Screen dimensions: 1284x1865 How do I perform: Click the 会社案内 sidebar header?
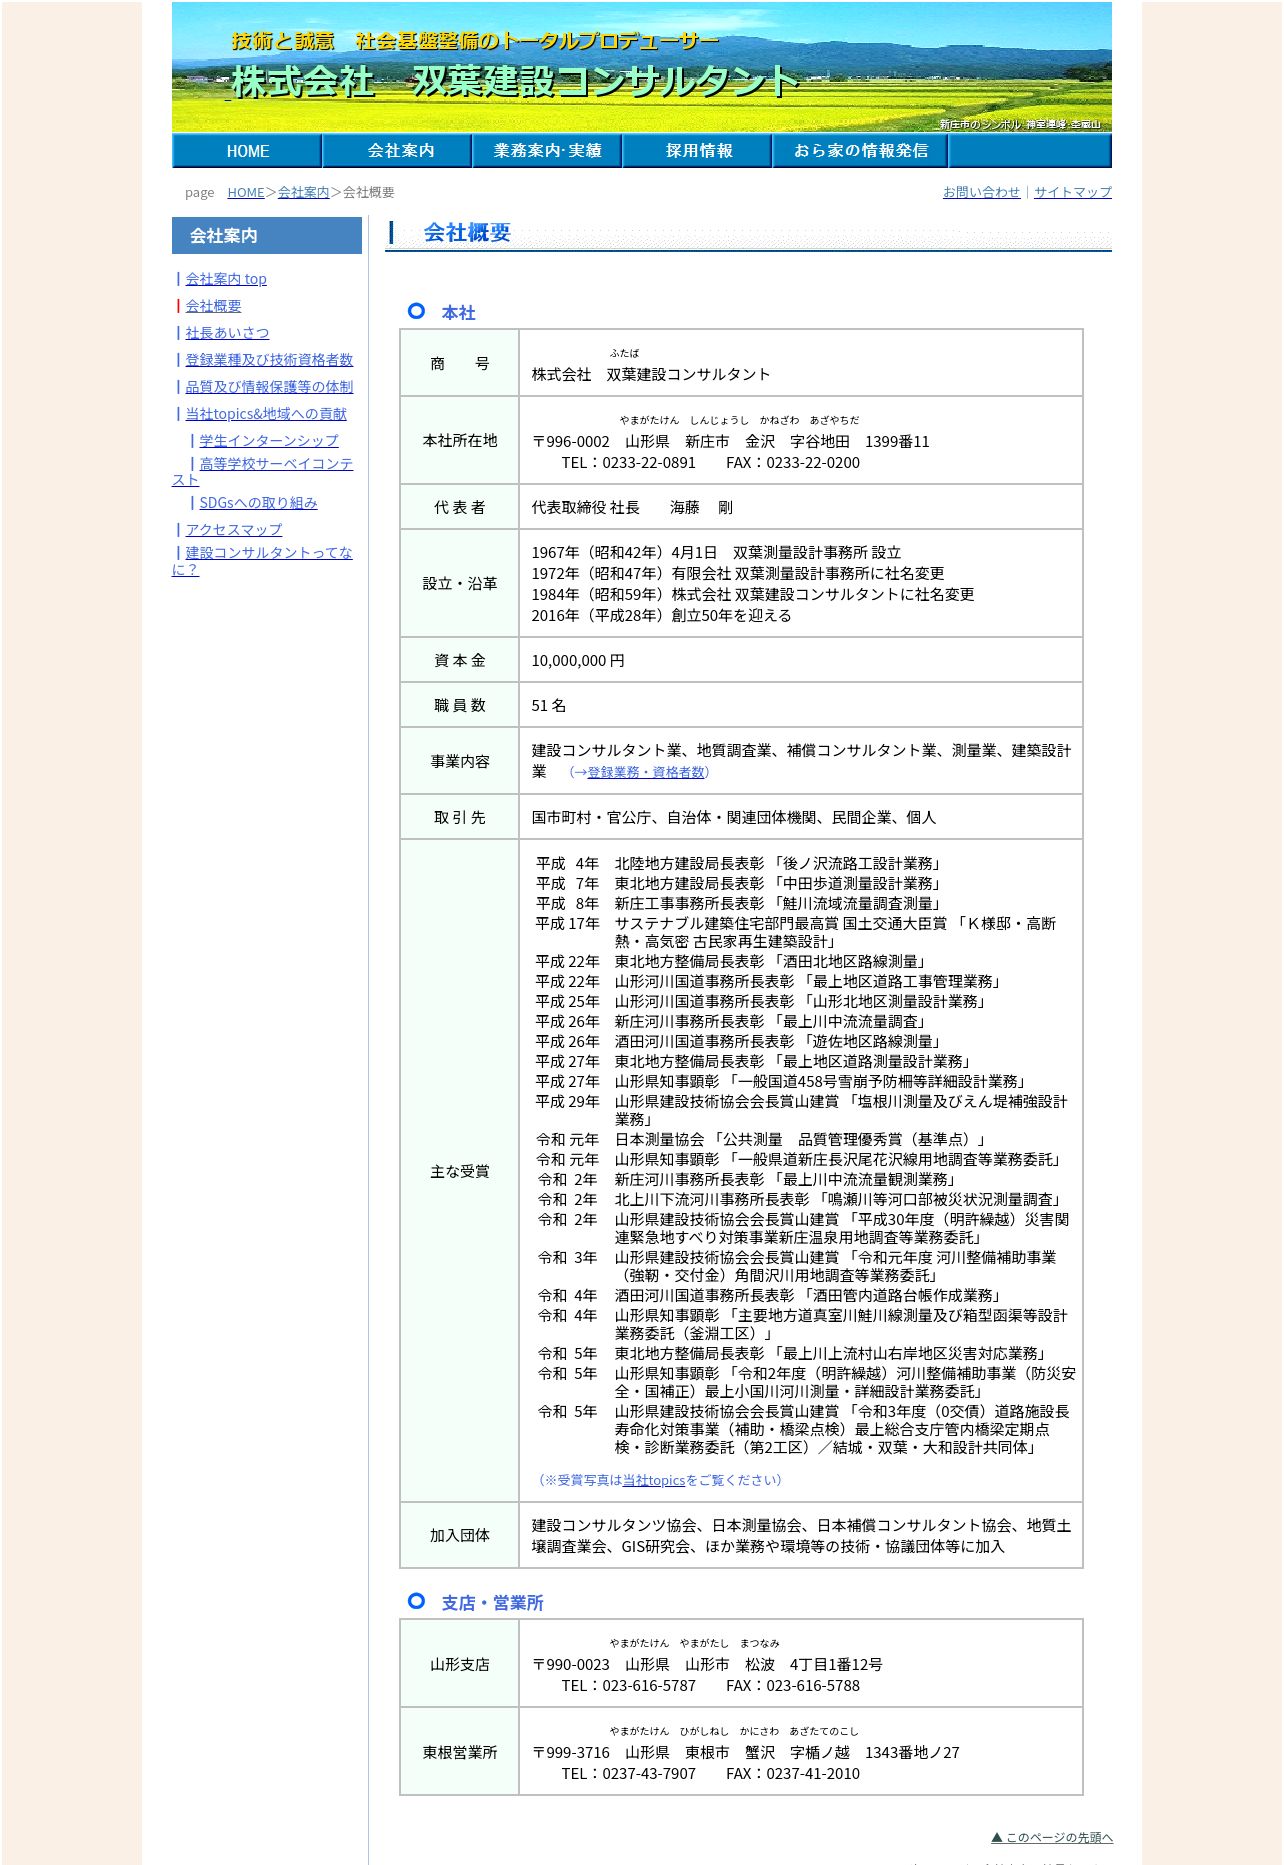pos(267,236)
